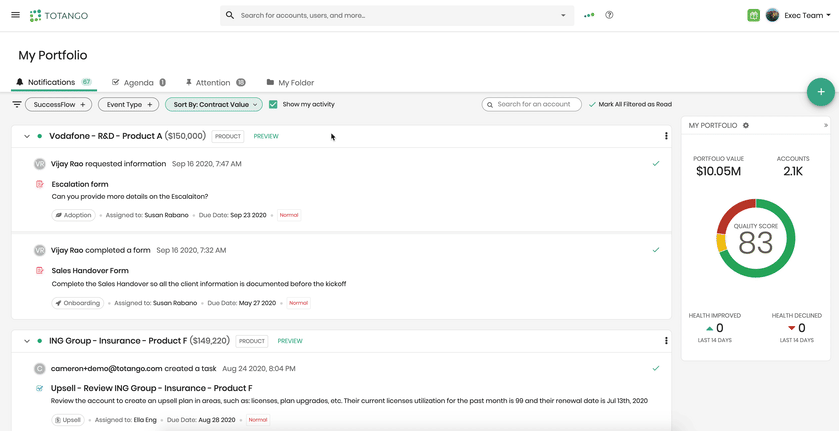
Task: Click the filter lines icon
Action: point(17,104)
